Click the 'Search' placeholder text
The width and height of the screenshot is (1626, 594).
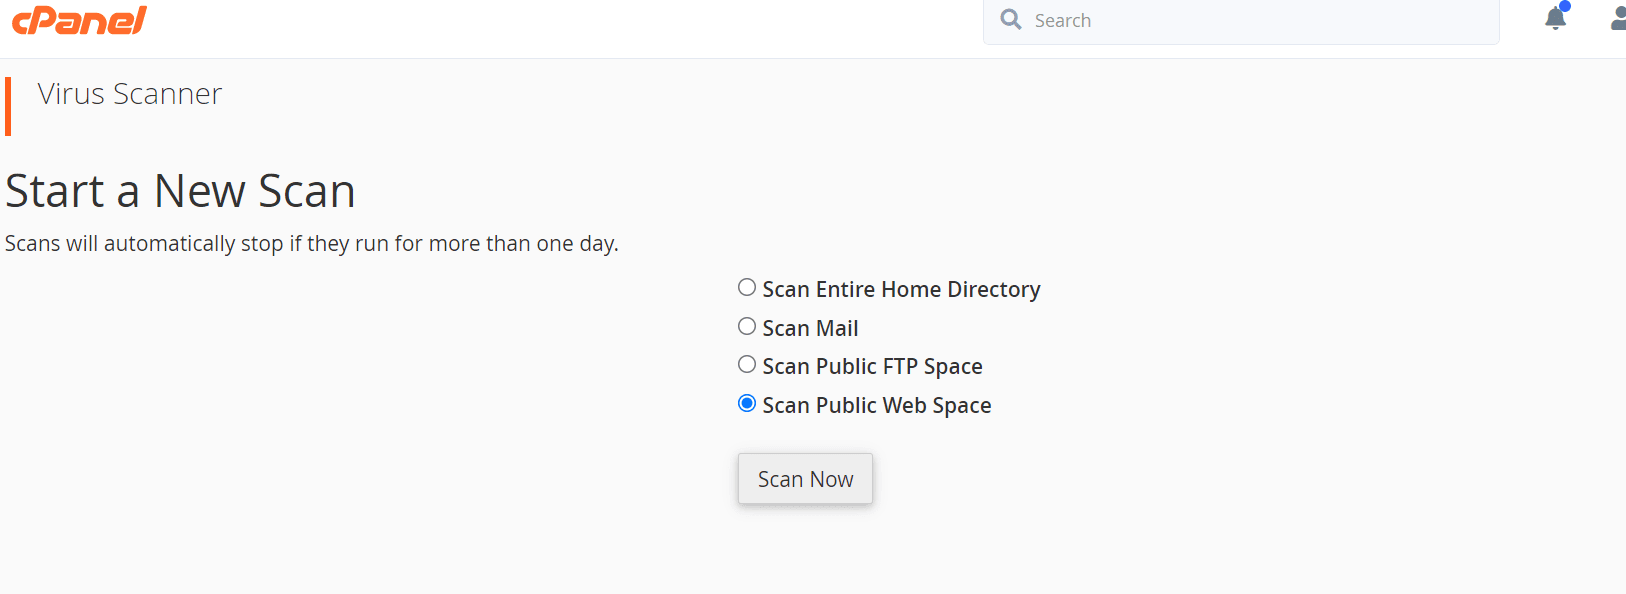coord(1062,21)
